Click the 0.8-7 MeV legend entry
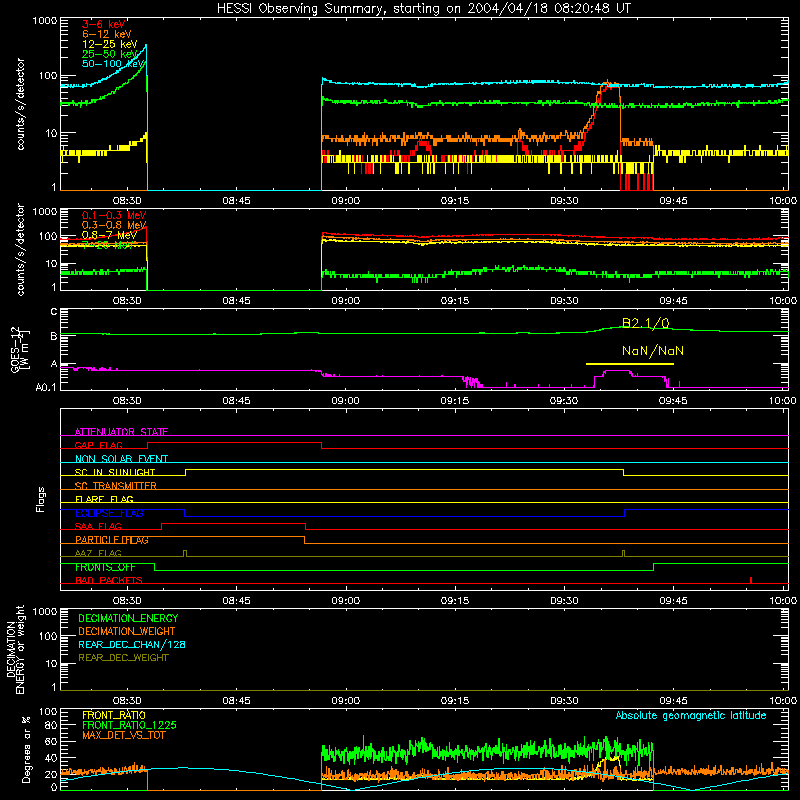Viewport: 800px width, 800px height. pyautogui.click(x=109, y=235)
